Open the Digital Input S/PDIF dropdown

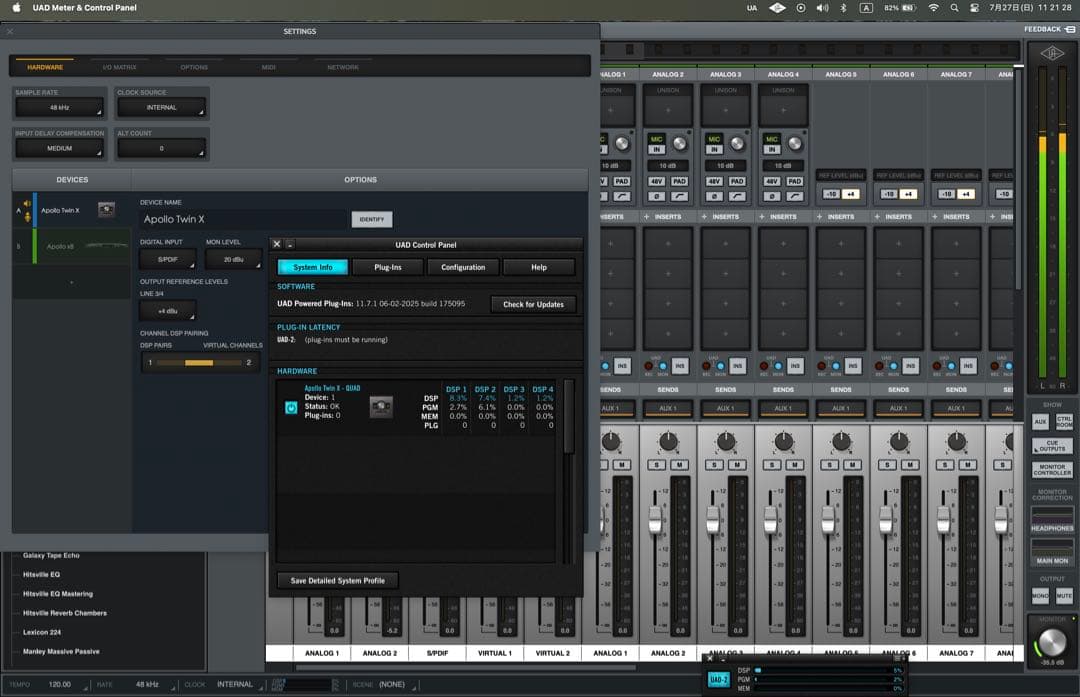tap(166, 260)
